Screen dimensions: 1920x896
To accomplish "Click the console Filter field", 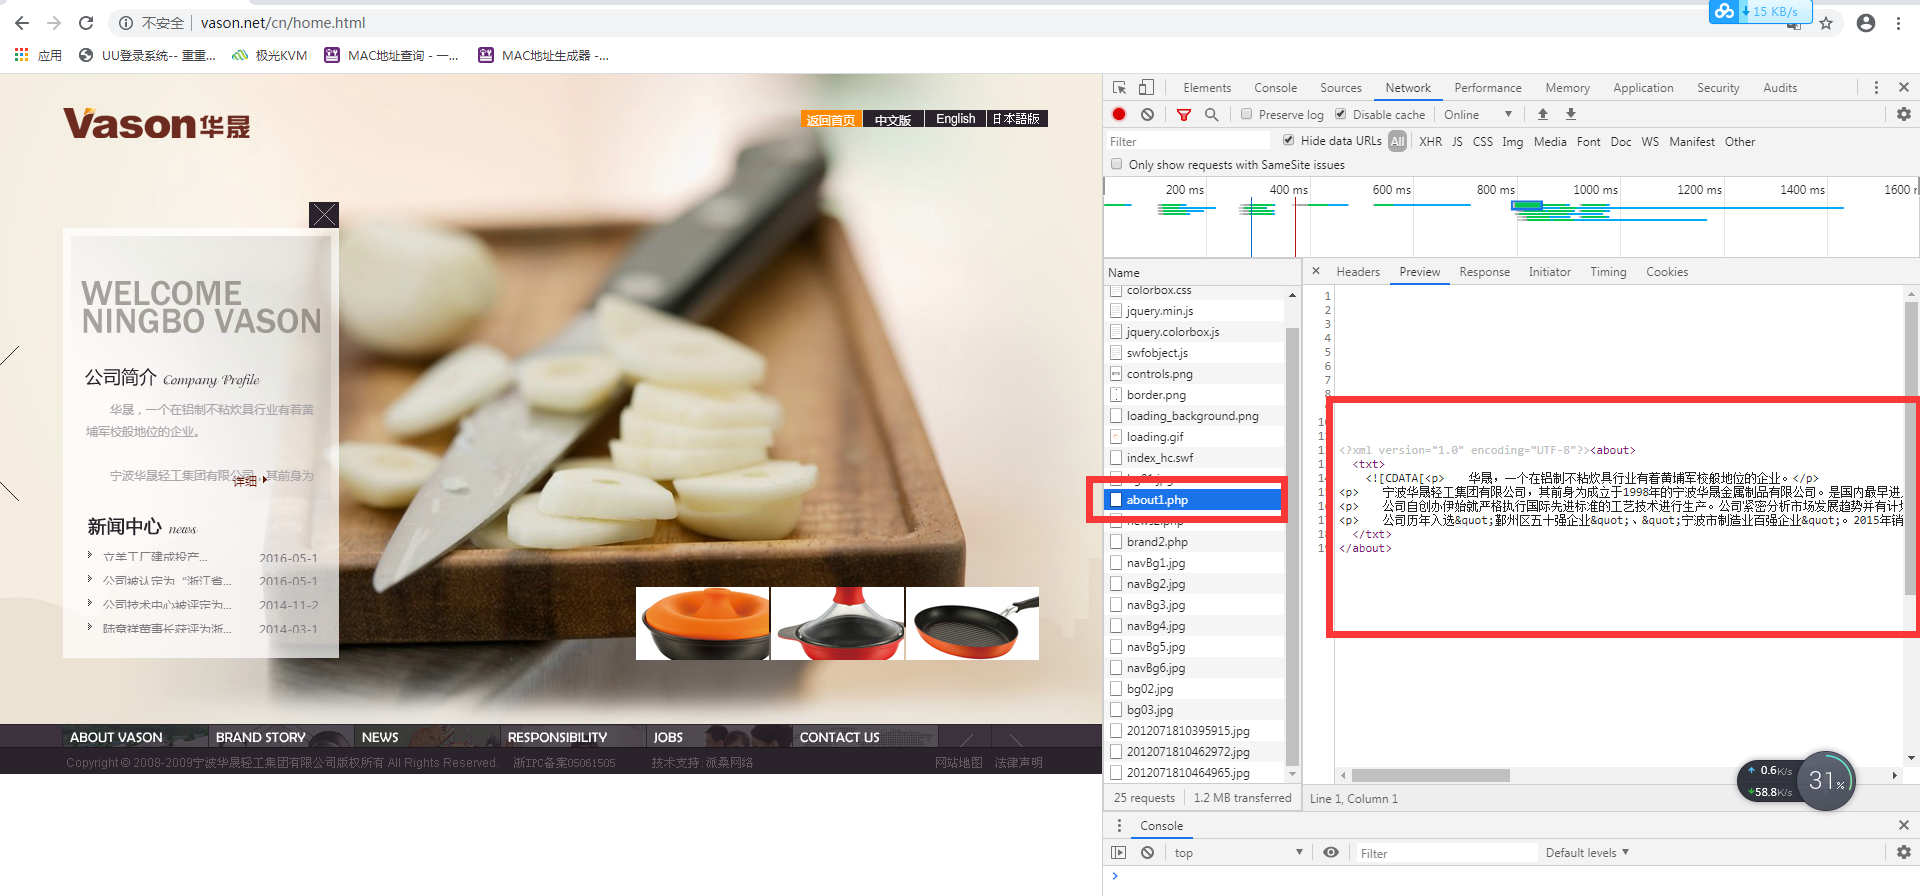I will pos(1445,853).
